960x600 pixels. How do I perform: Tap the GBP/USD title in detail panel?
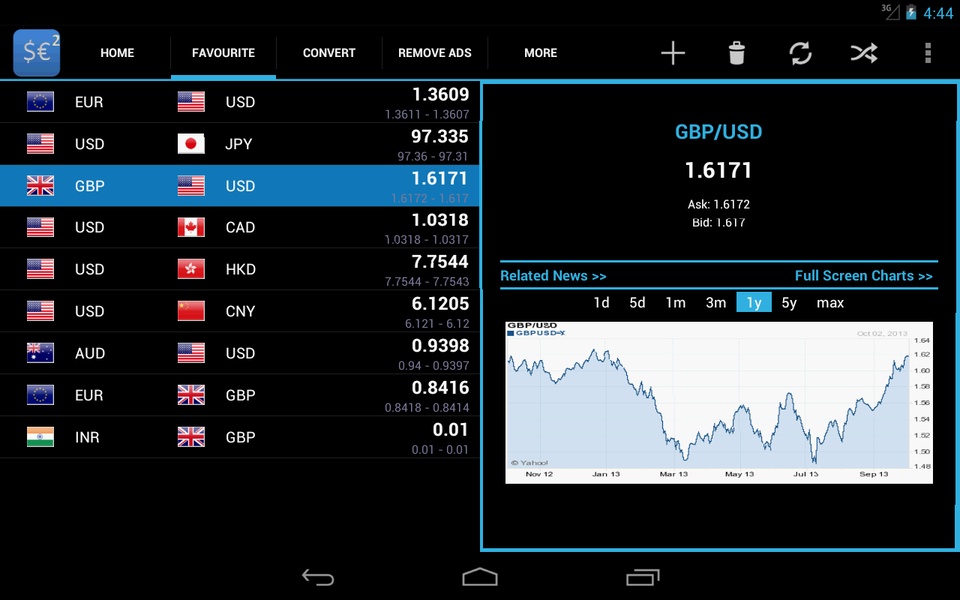(x=718, y=132)
